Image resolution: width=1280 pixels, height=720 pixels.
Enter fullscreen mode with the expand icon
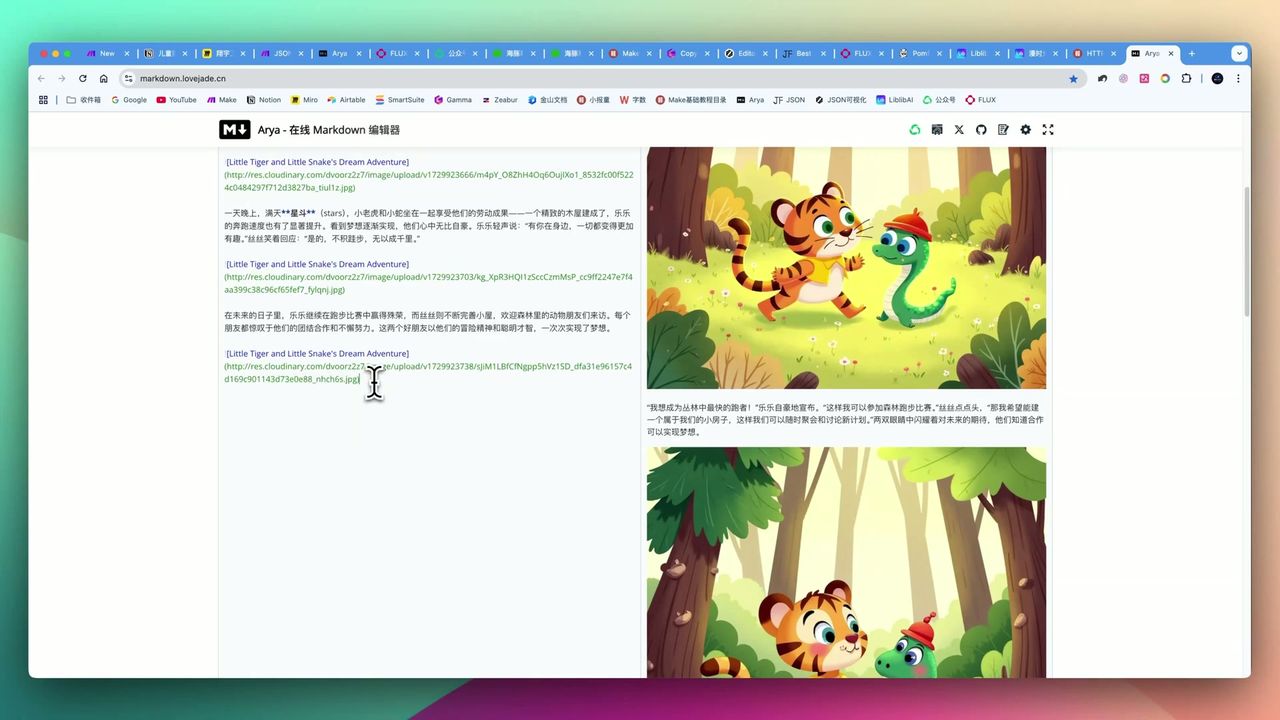1048,130
